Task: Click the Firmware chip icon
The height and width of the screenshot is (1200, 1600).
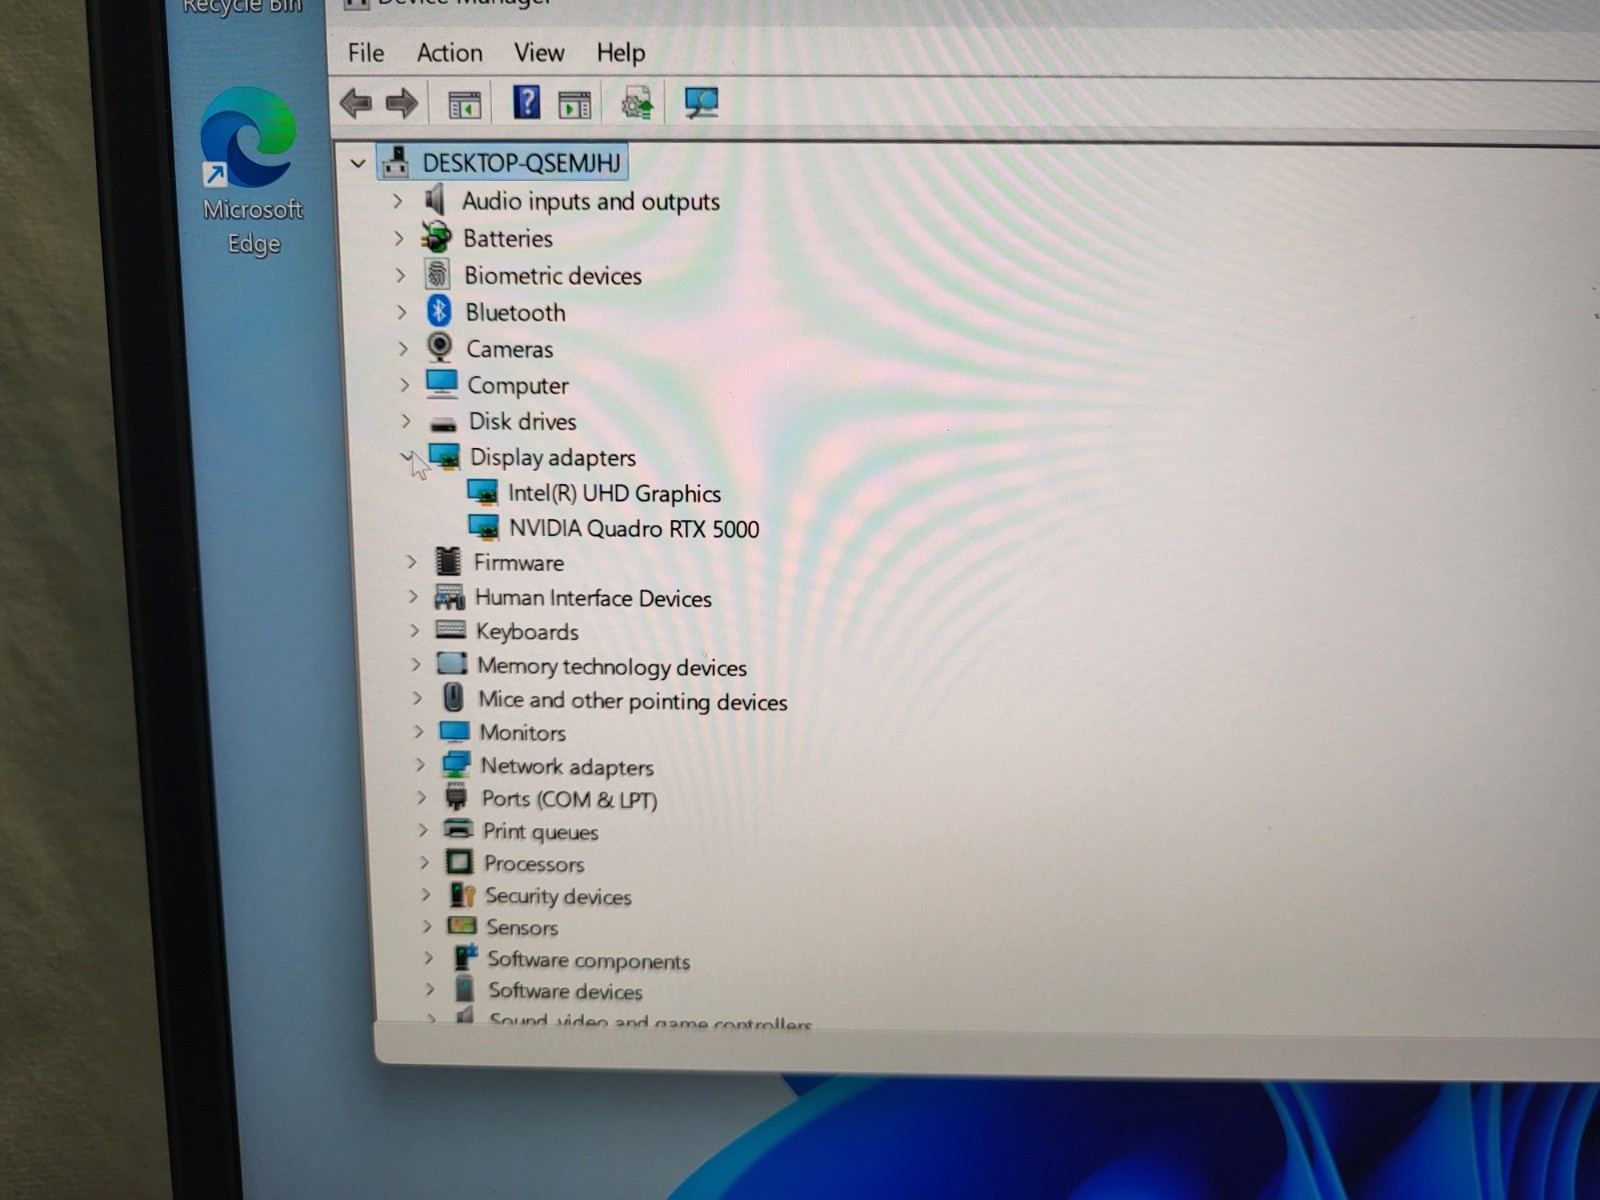Action: pyautogui.click(x=448, y=561)
